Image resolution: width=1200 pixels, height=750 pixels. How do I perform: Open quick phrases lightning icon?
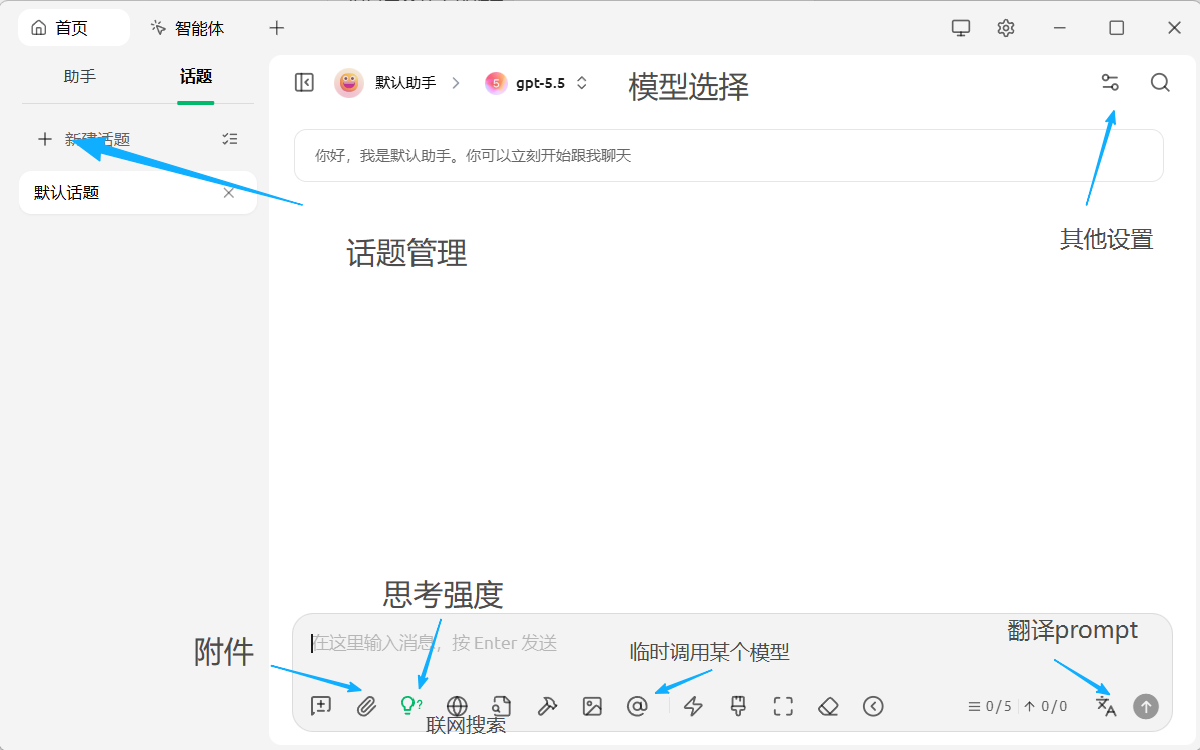pyautogui.click(x=693, y=706)
